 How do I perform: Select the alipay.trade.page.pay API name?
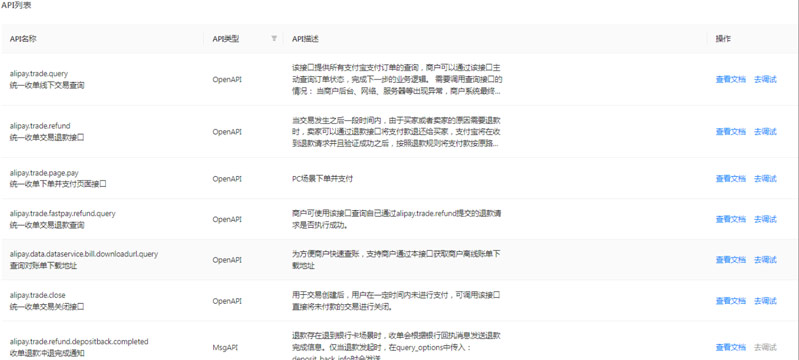pos(44,173)
